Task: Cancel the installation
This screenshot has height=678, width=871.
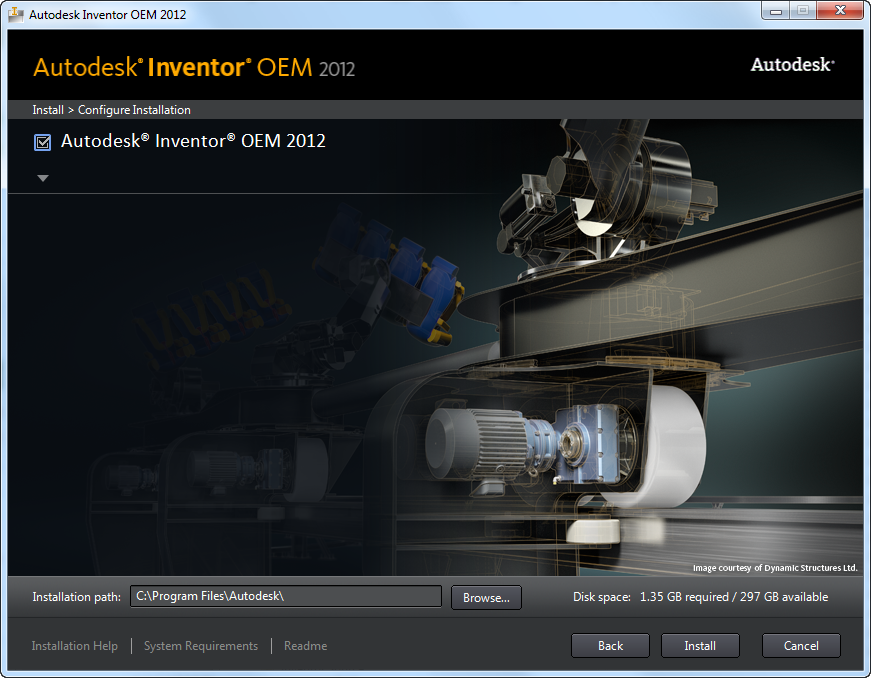Action: point(801,646)
